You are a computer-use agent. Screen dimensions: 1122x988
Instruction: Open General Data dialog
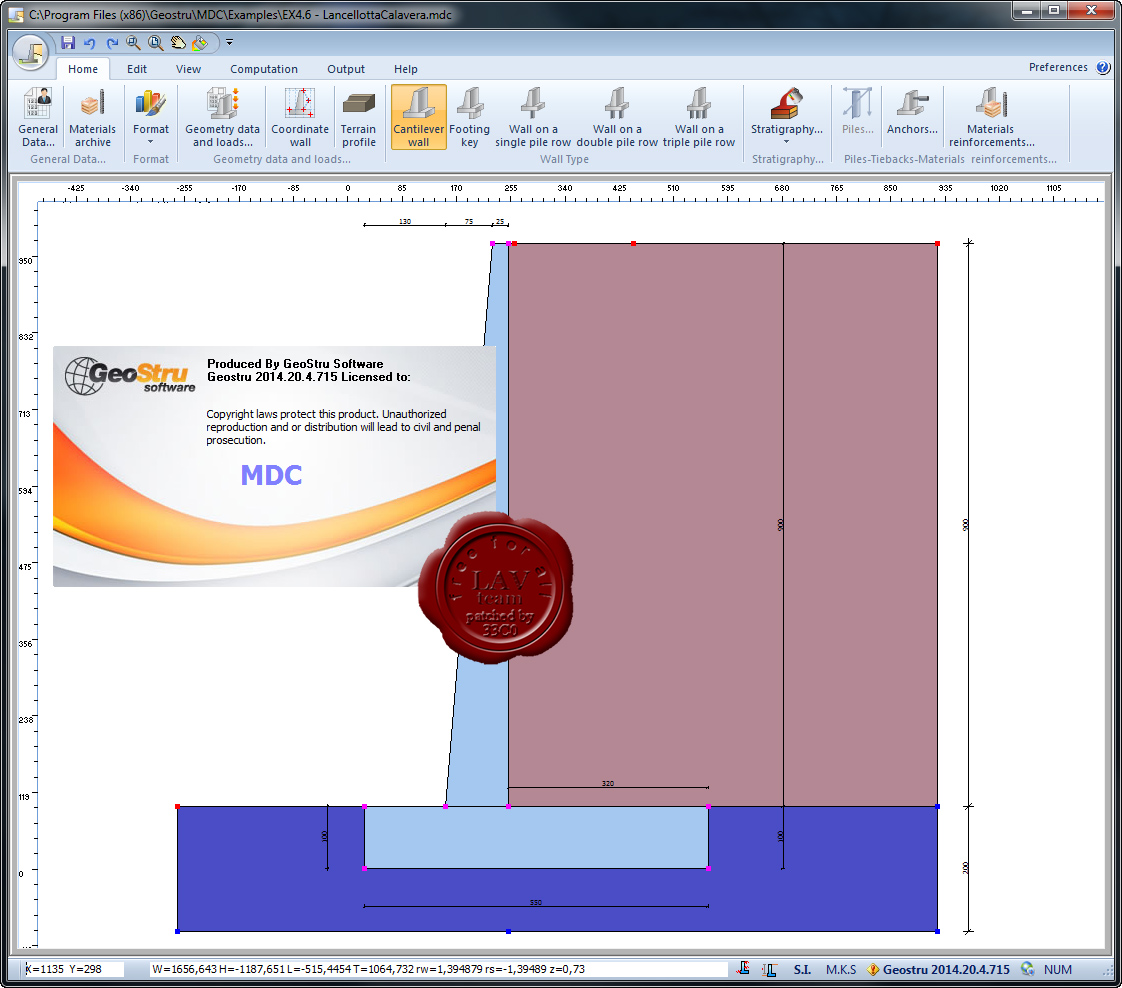click(x=38, y=117)
